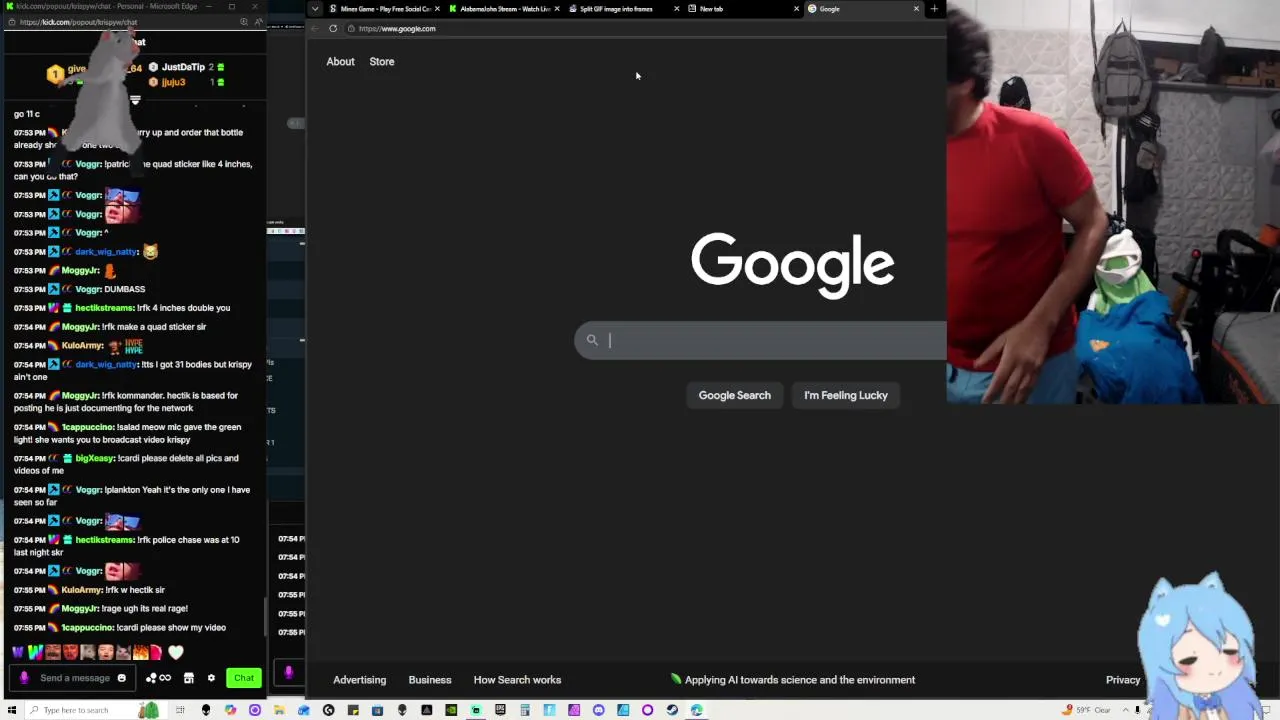Open Epic Games launcher taskbar icon
The width and height of the screenshot is (1280, 720).
[500, 710]
